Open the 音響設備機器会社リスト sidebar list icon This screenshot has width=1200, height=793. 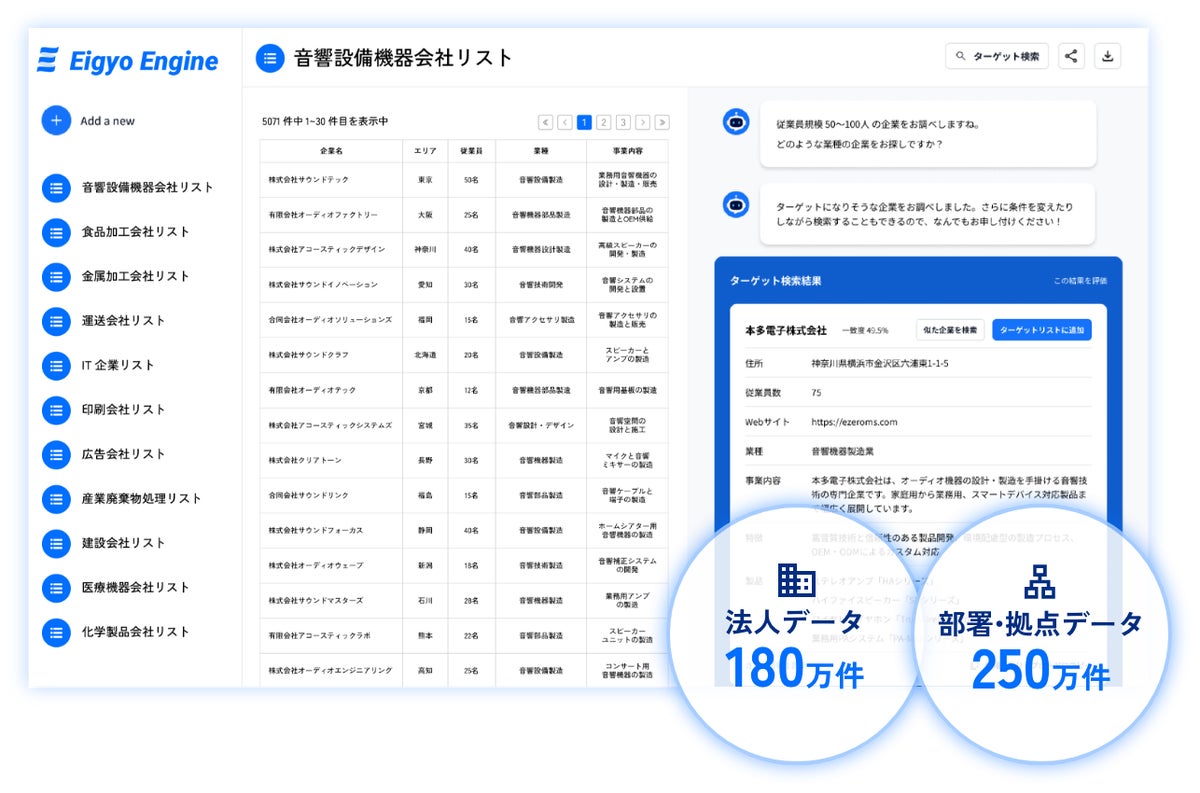(56, 187)
